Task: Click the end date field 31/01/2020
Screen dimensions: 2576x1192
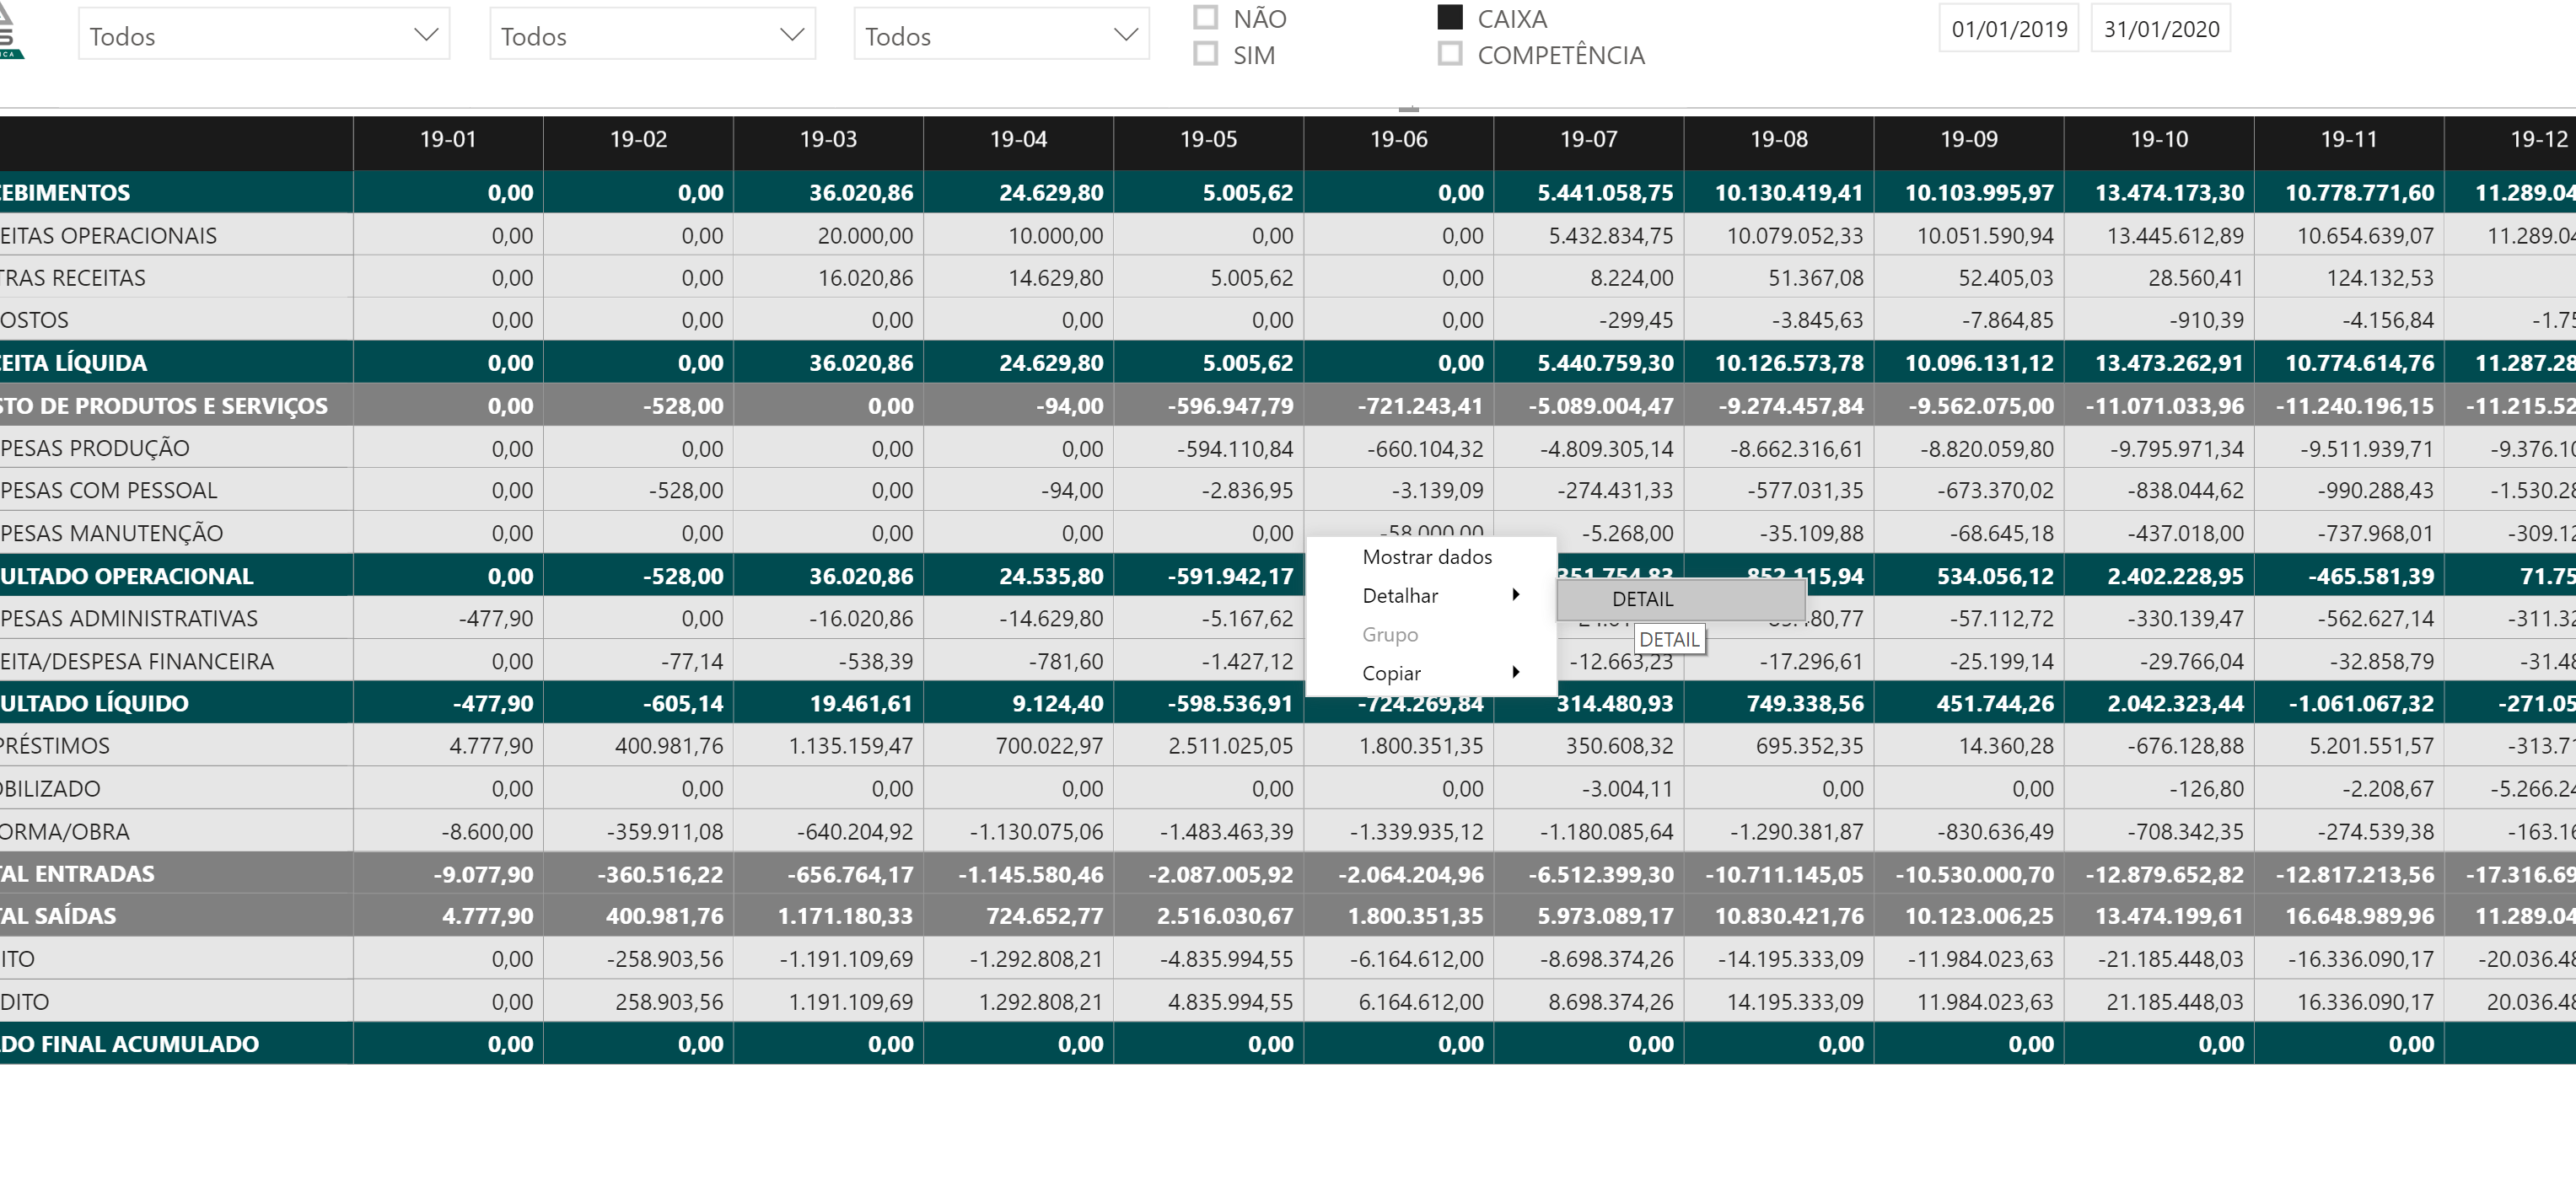Action: click(2160, 28)
